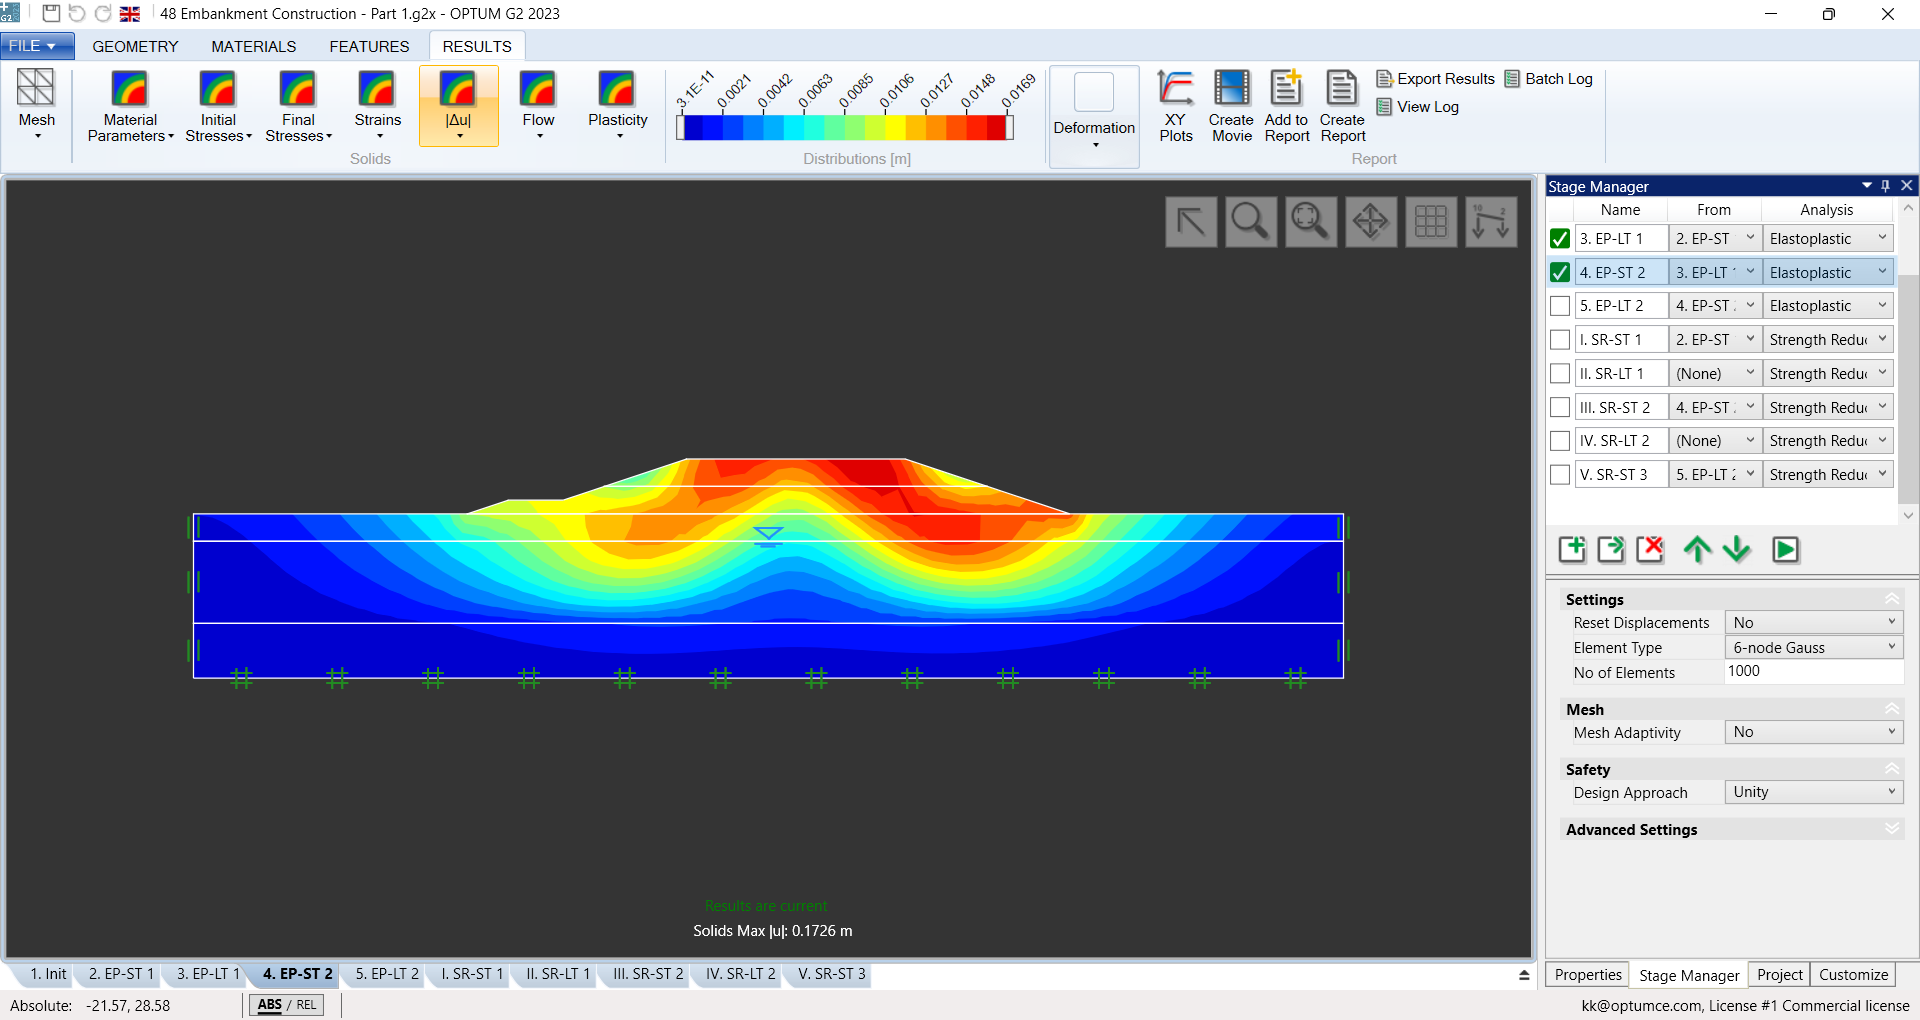Open Analysis dropdown for I. SR-ST 1
The height and width of the screenshot is (1020, 1920).
(x=1828, y=340)
